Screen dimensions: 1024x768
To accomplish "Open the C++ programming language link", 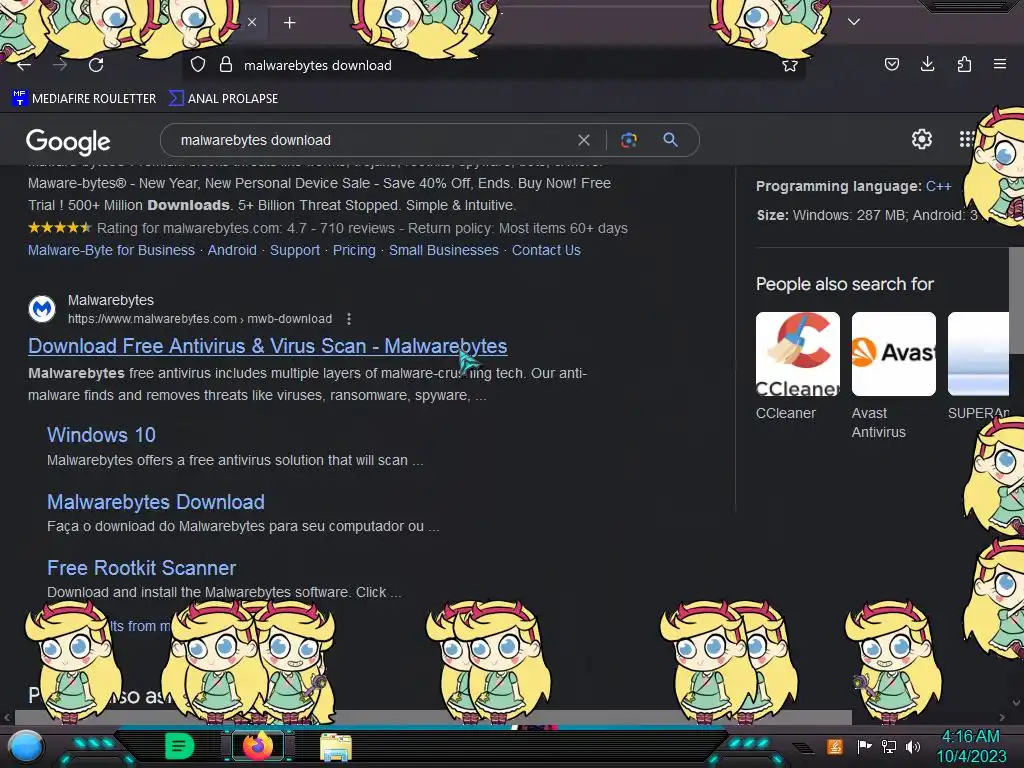I will (x=938, y=186).
